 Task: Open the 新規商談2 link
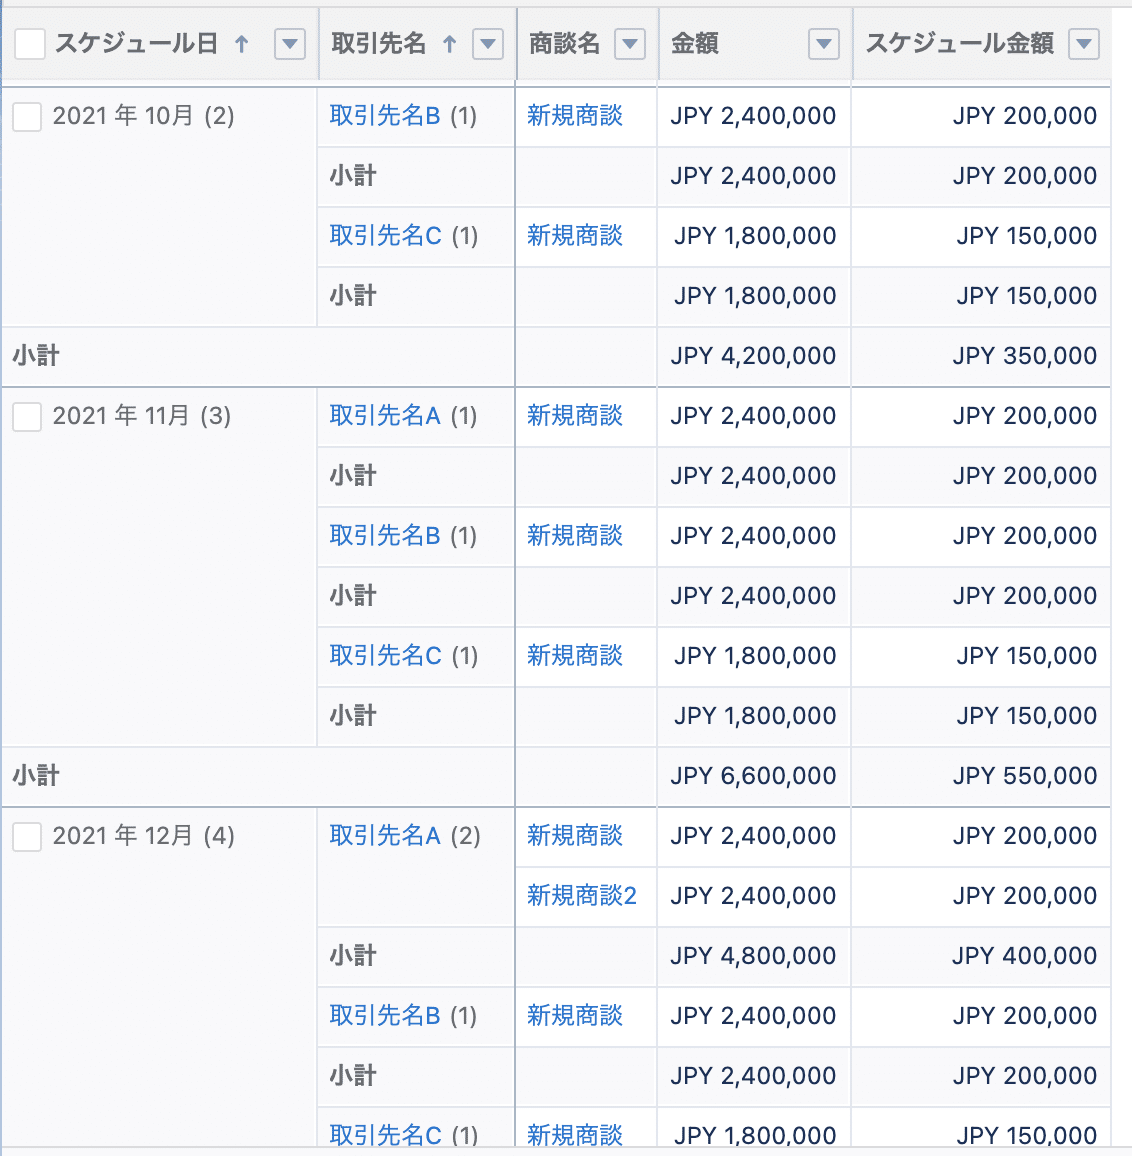[x=582, y=896]
